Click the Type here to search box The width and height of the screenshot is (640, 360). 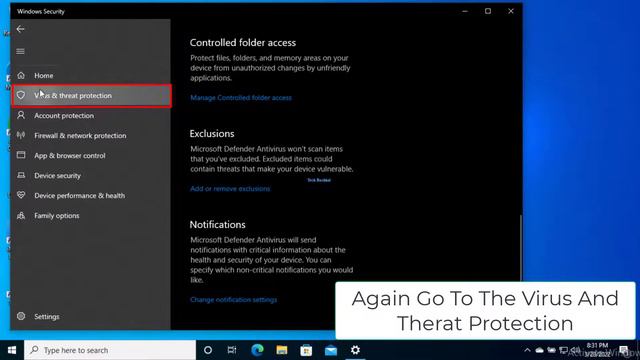110,350
